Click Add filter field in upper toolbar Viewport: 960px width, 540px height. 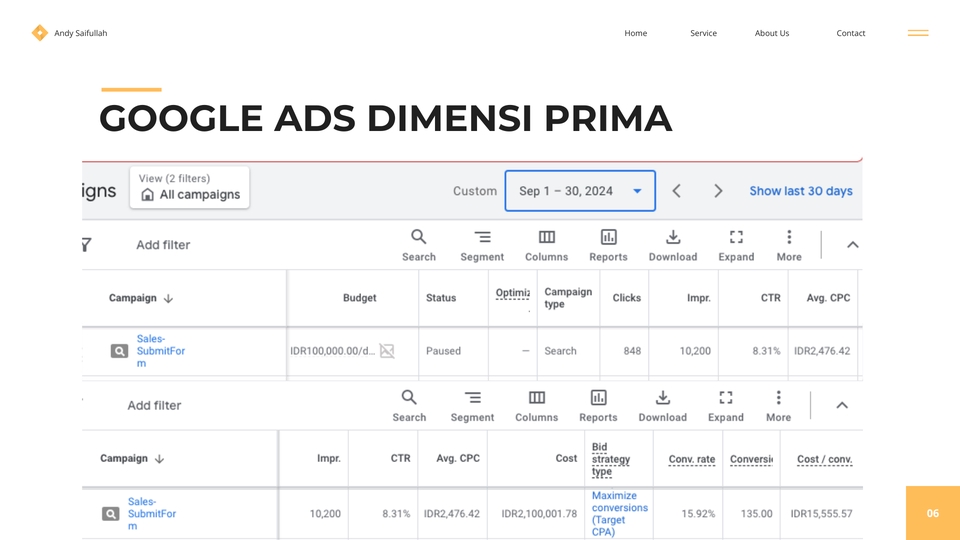coord(163,245)
